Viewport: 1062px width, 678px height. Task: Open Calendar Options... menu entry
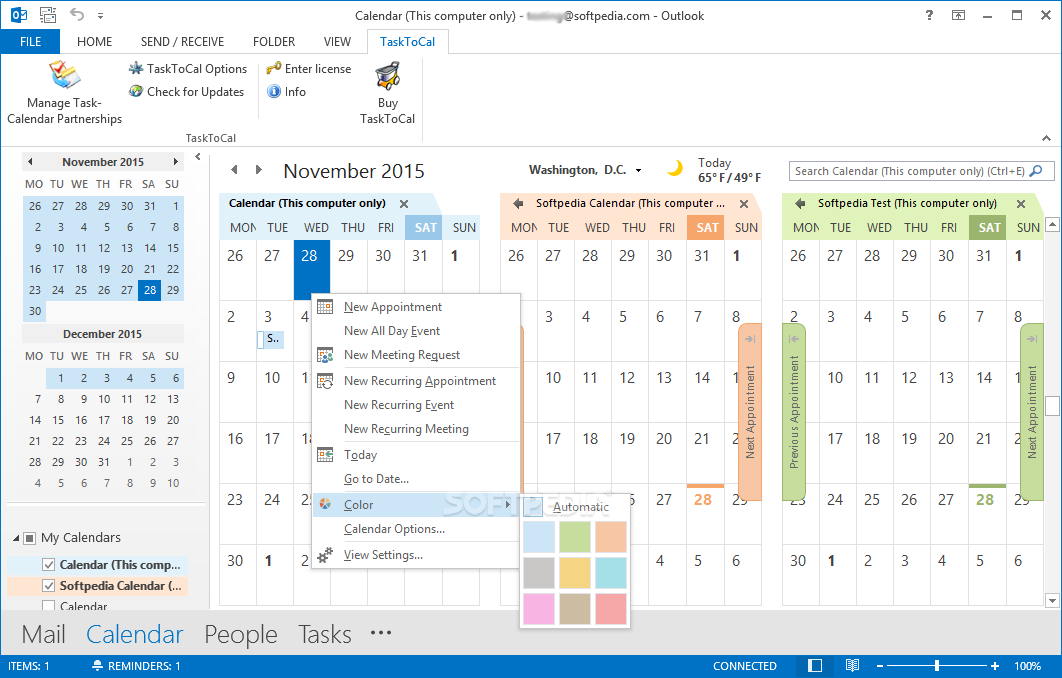pyautogui.click(x=416, y=529)
